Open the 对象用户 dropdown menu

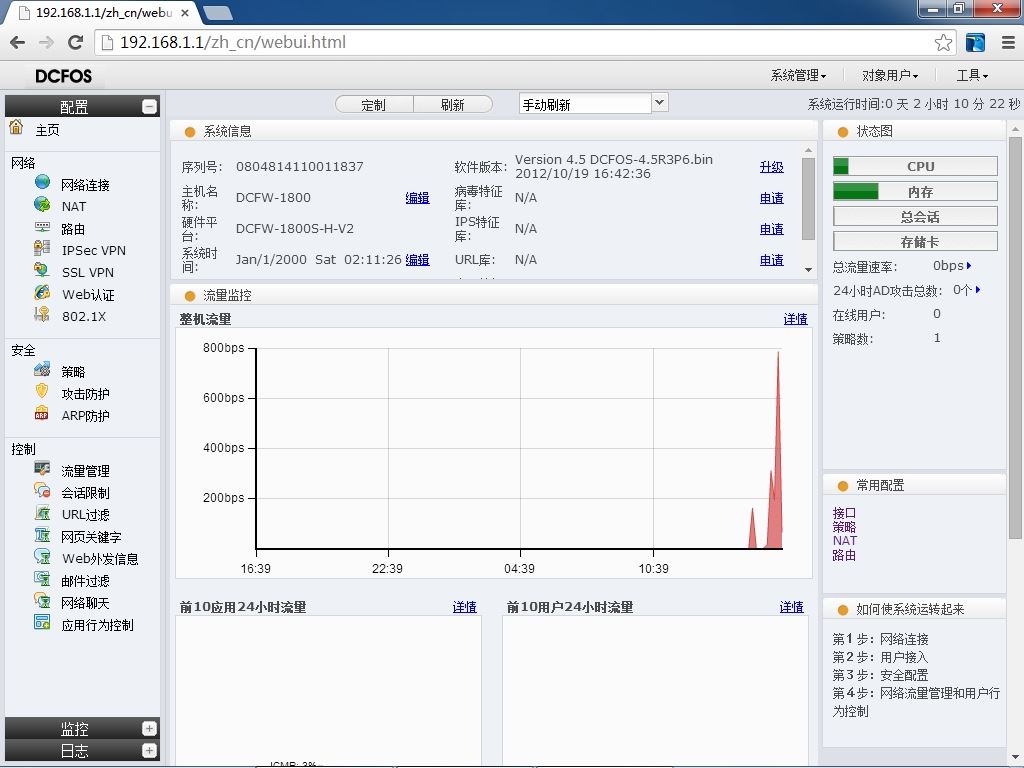[889, 76]
